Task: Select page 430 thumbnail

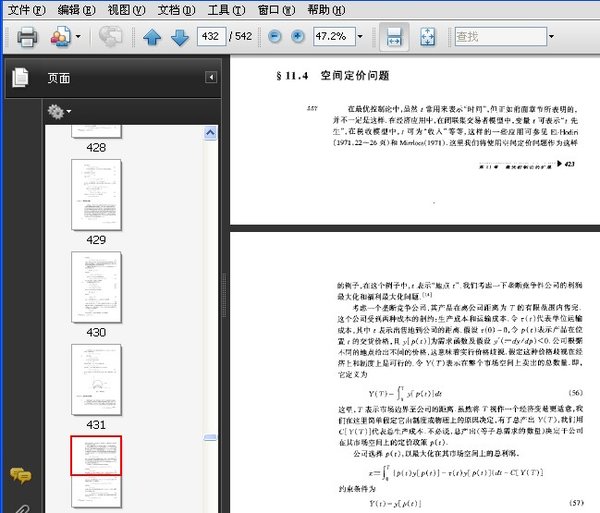Action: (96, 287)
